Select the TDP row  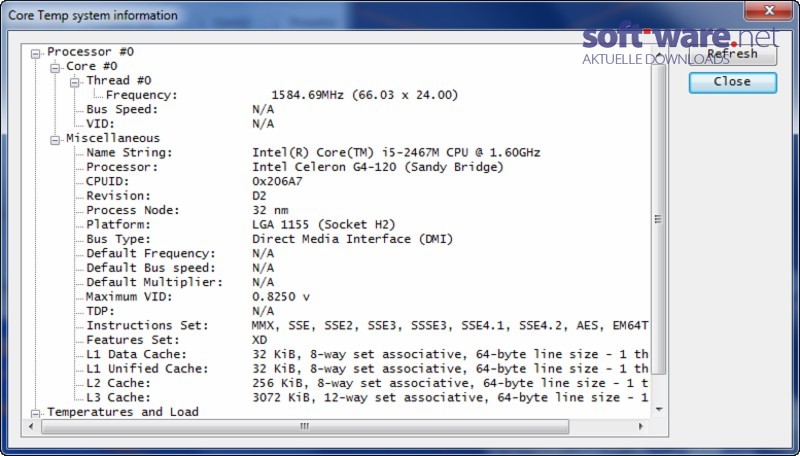point(180,311)
